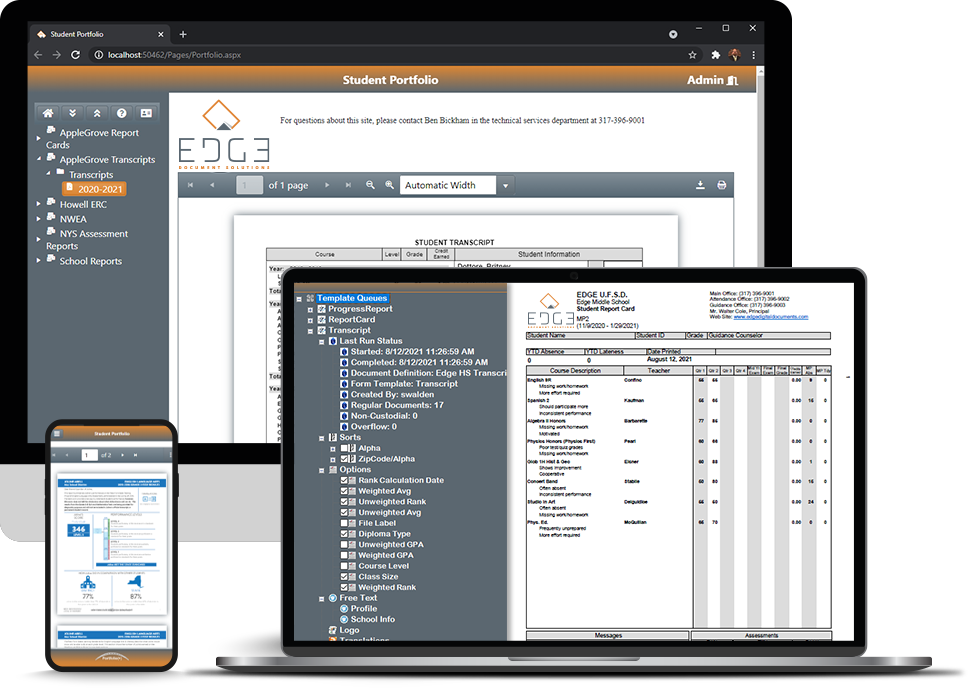The height and width of the screenshot is (688, 968).
Task: Open the help question mark icon
Action: coord(122,113)
